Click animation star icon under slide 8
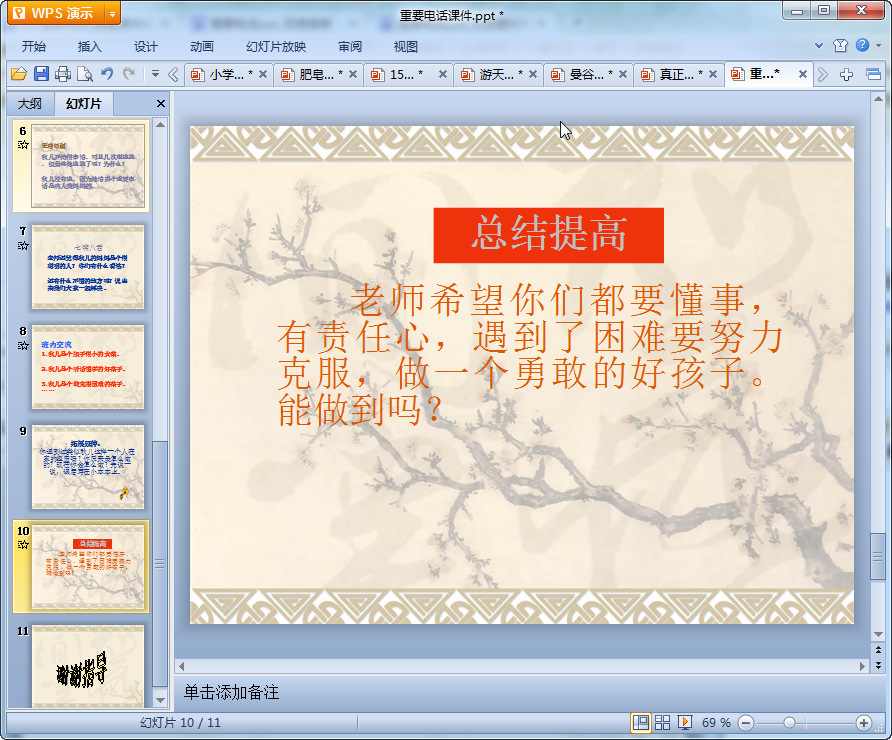 point(23,345)
